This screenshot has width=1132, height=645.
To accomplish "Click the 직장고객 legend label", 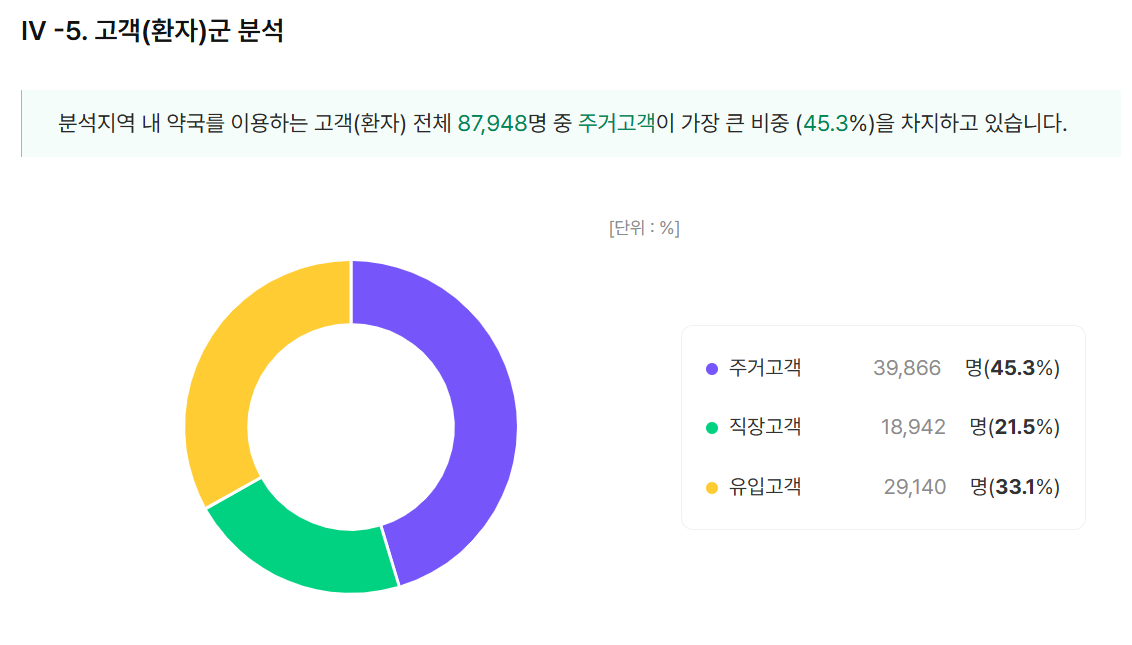I will pyautogui.click(x=765, y=428).
